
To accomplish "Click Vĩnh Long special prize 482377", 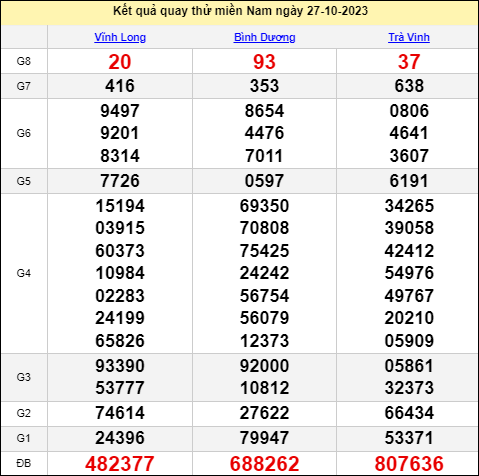I will tap(120, 463).
